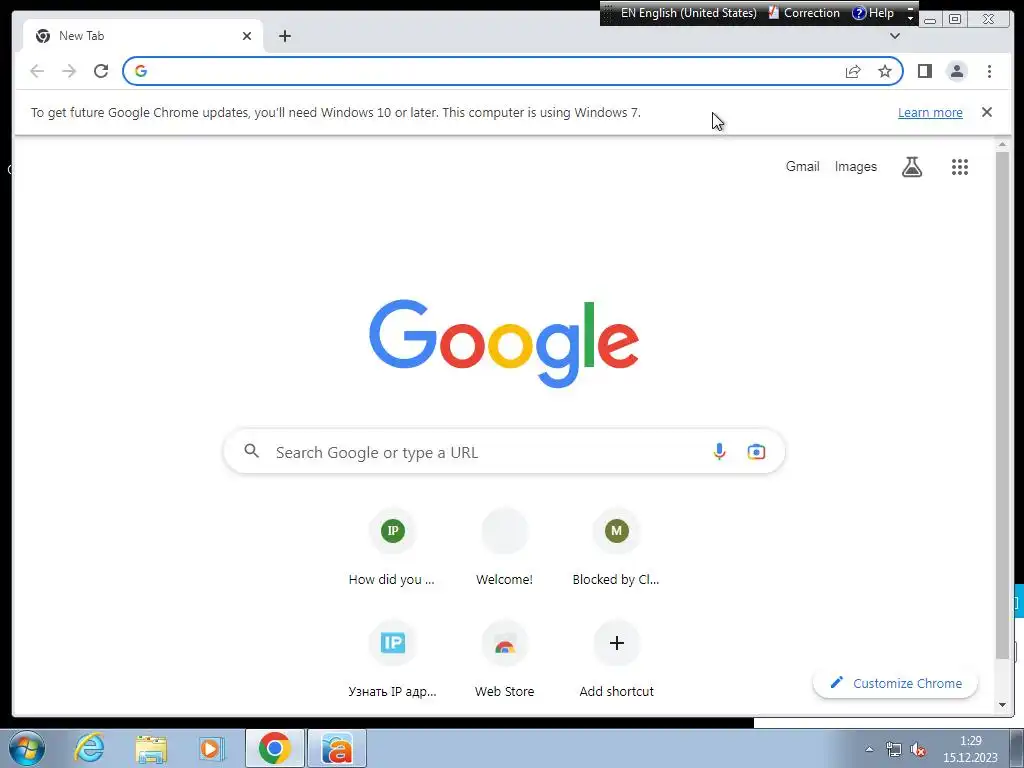The image size is (1024, 768).
Task: Click the EN English language indicator
Action: [688, 13]
